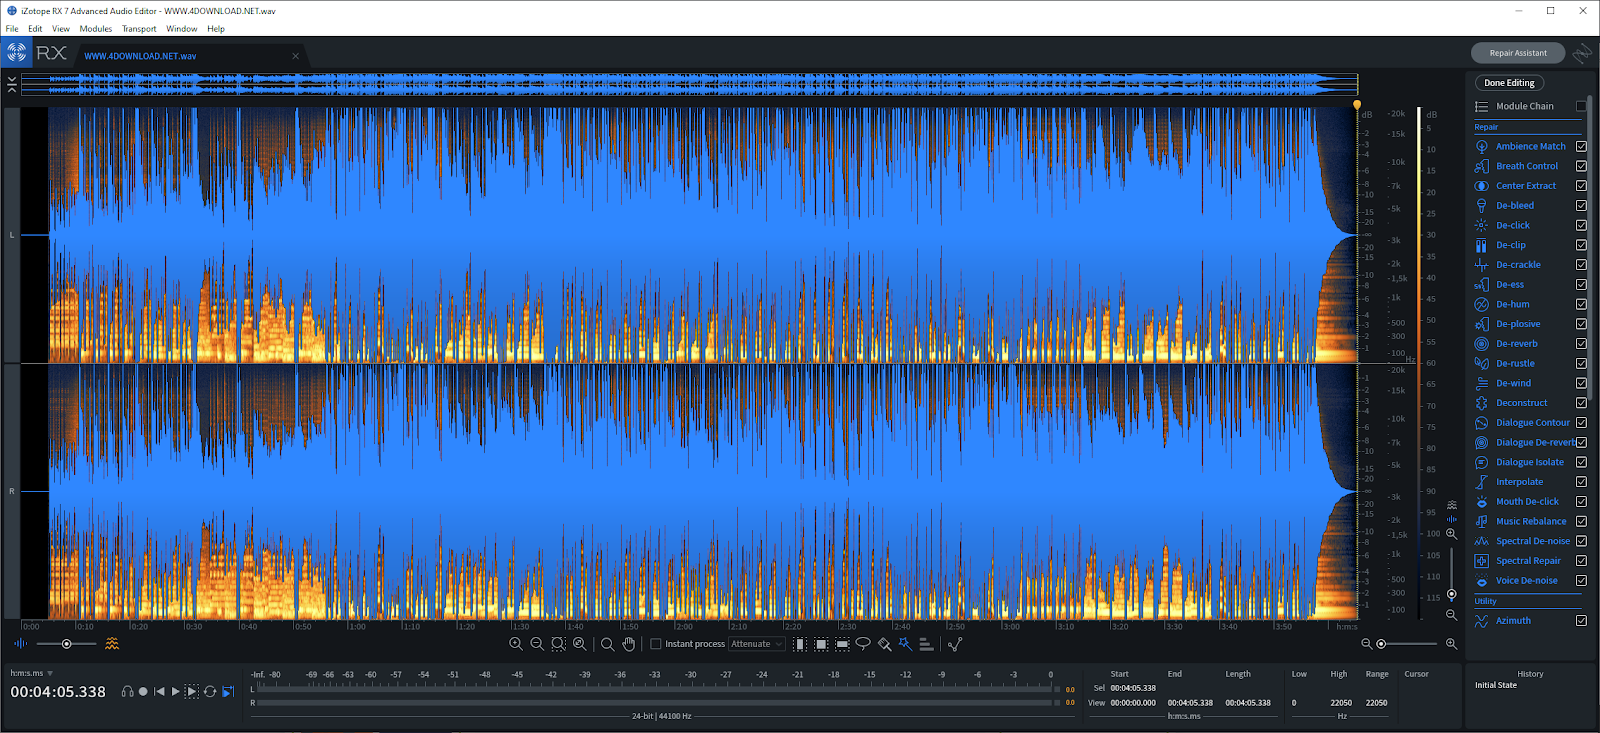
Task: Toggle the Center Extract checkbox
Action: tap(1581, 186)
